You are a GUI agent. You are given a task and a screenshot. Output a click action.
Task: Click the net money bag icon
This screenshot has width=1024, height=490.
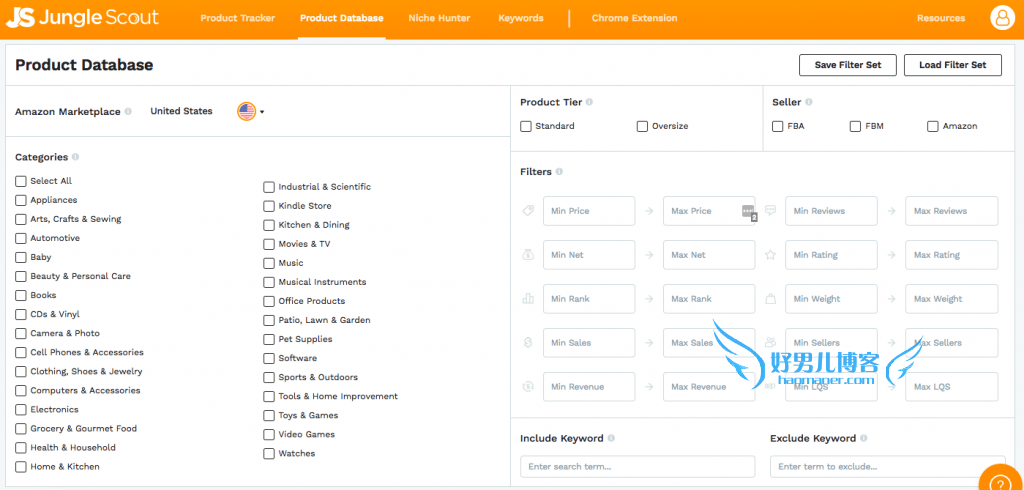(528, 255)
